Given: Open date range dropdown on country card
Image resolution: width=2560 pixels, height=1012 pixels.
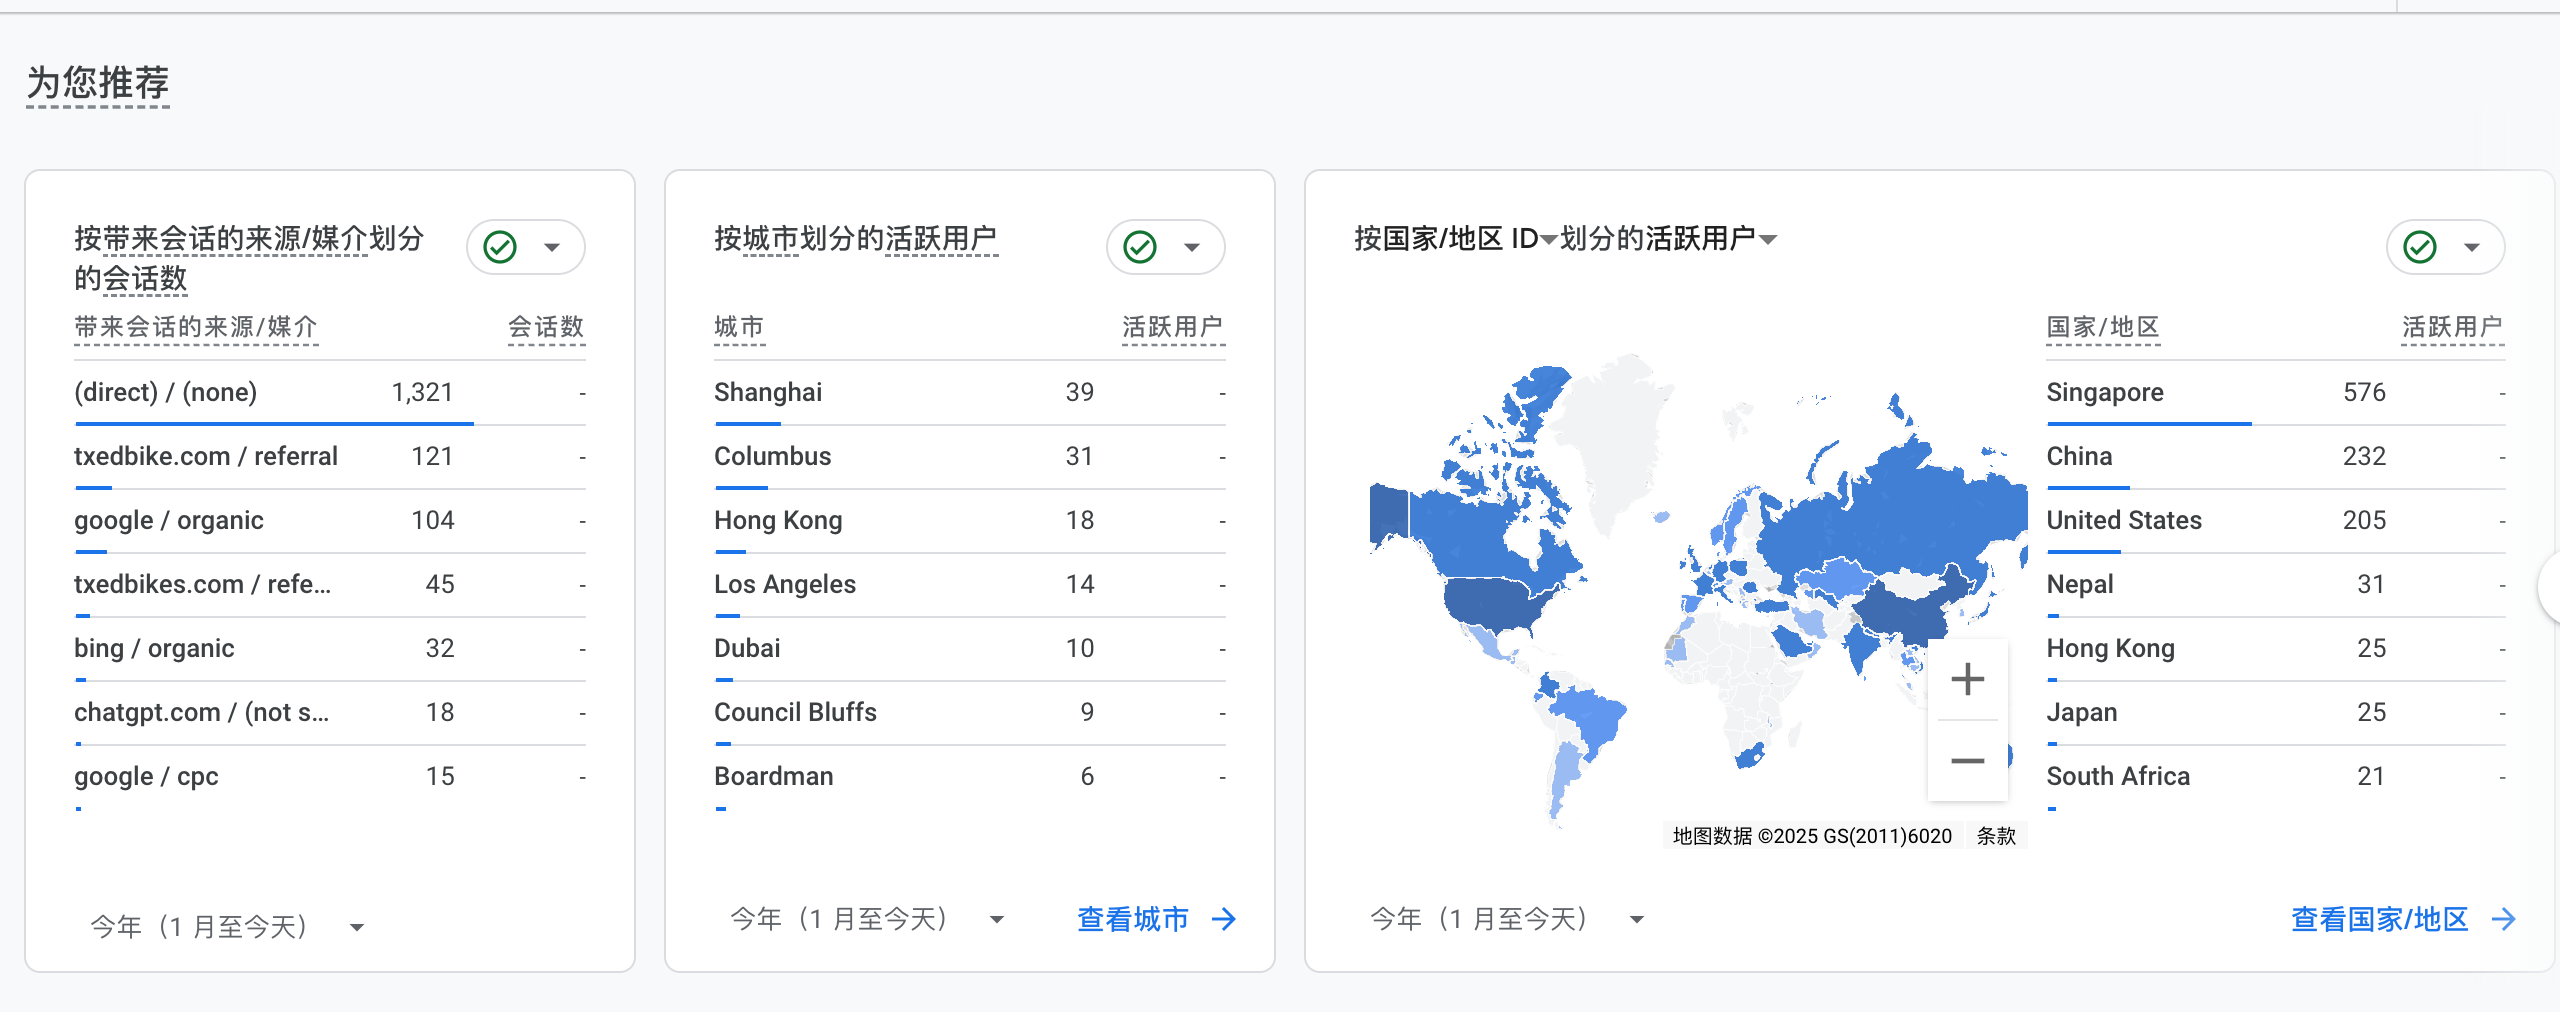Looking at the screenshot, I should [x=1637, y=919].
